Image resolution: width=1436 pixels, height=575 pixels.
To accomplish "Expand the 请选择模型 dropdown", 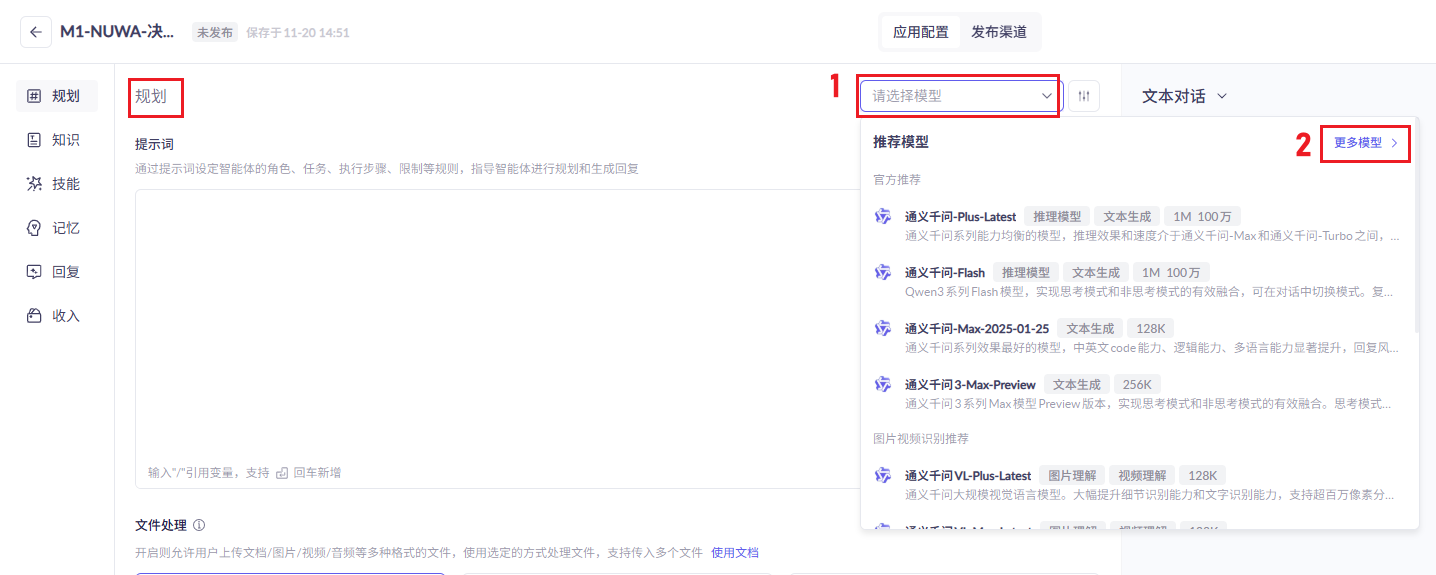I will coord(960,96).
